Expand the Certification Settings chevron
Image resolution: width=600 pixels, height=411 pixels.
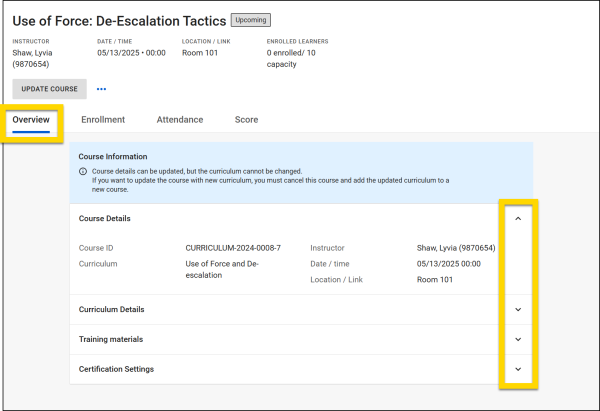point(517,369)
